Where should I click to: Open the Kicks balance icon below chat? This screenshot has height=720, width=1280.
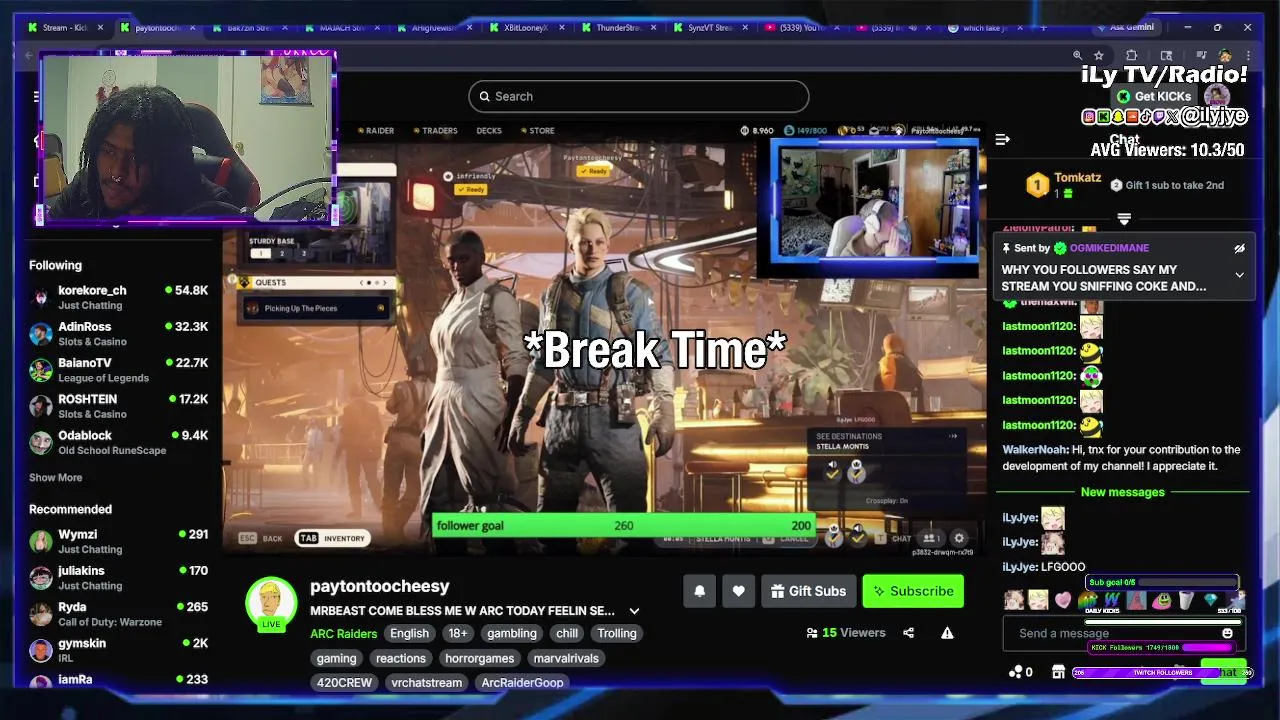(1020, 672)
